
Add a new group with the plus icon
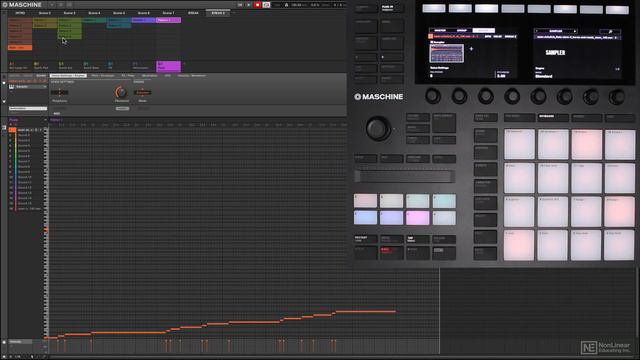[x=184, y=64]
